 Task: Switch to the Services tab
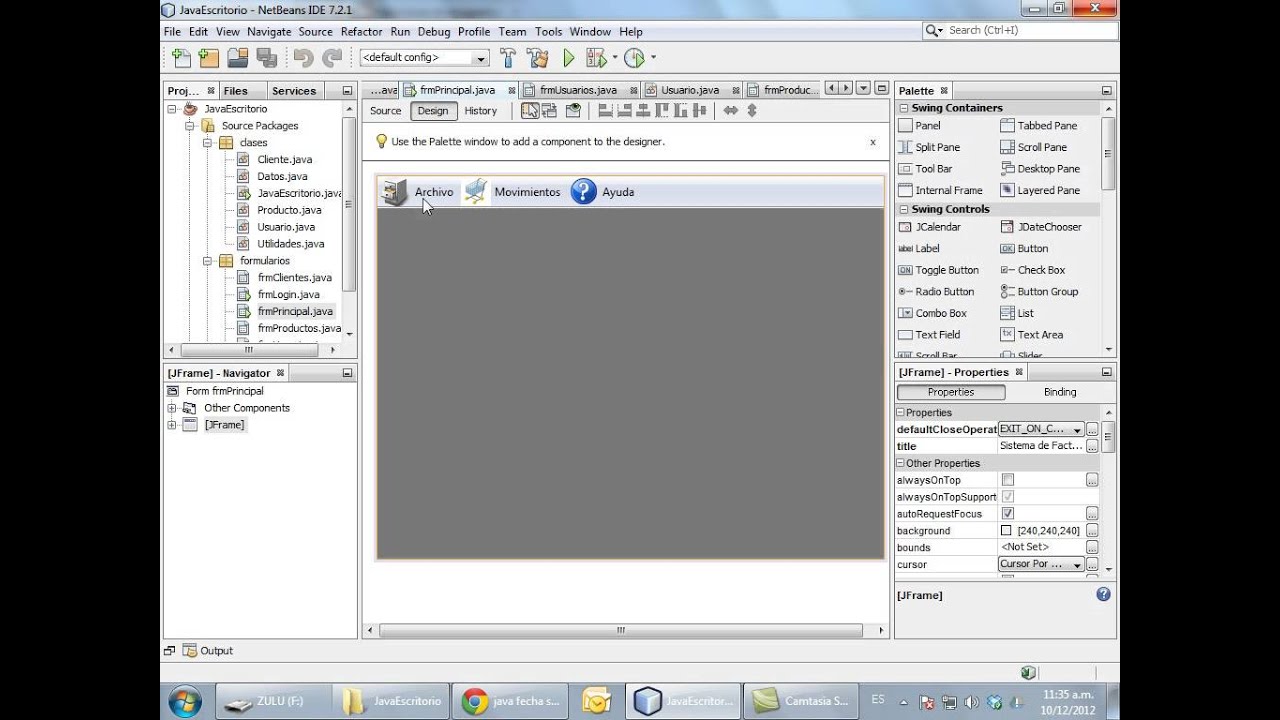point(293,91)
